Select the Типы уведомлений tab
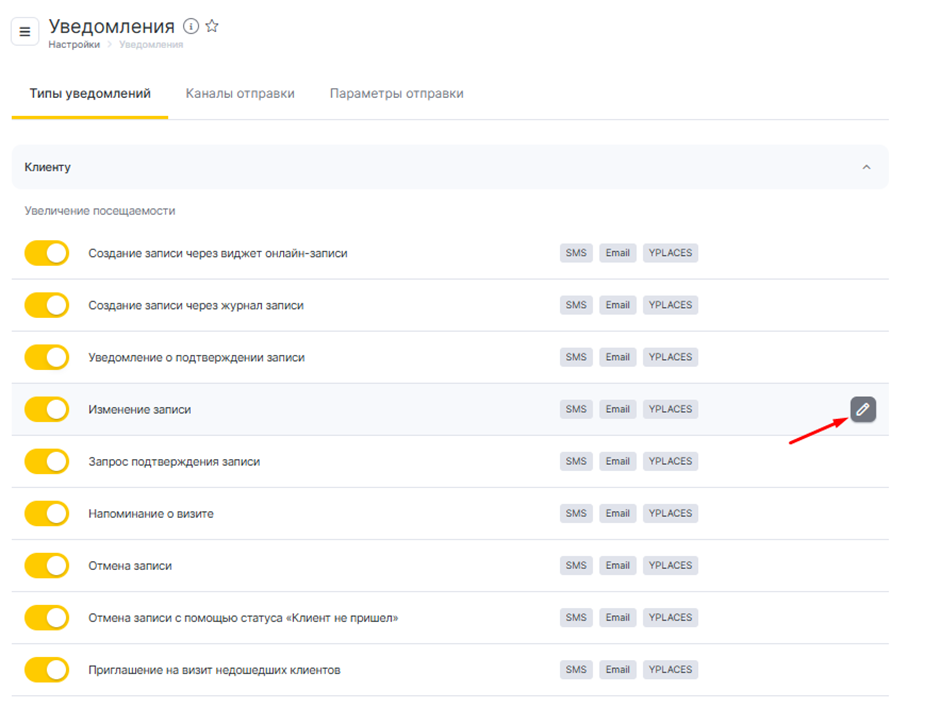The height and width of the screenshot is (708, 940). (90, 94)
